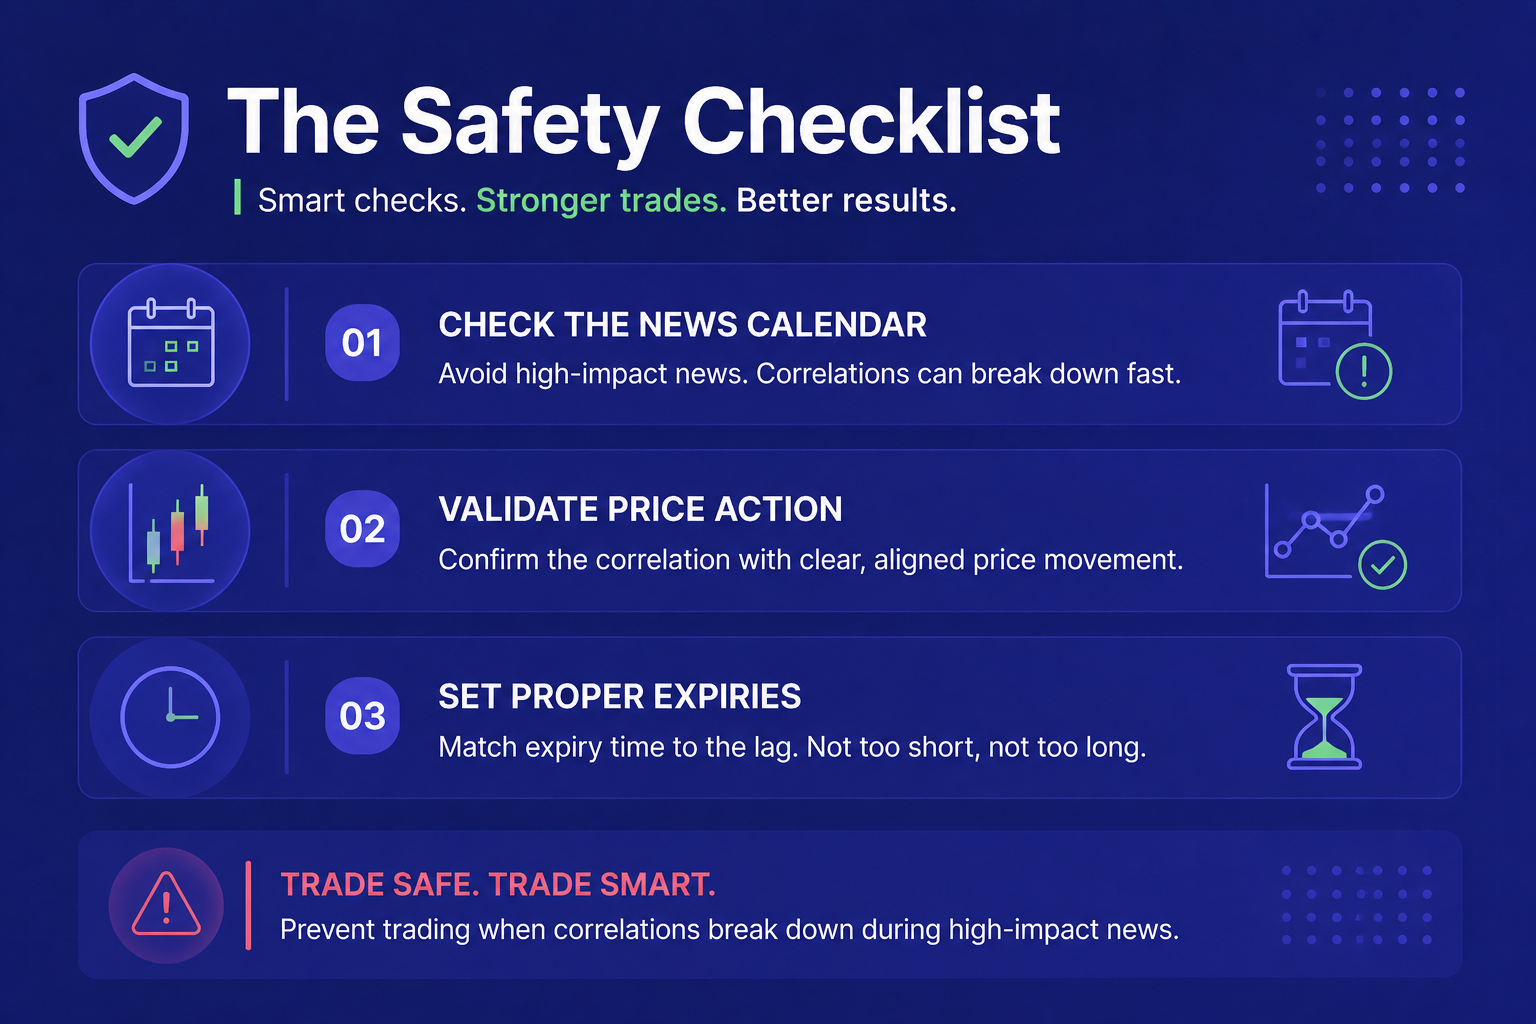The width and height of the screenshot is (1536, 1024).
Task: Click the calendar alert icon with exclamation
Action: [1335, 345]
